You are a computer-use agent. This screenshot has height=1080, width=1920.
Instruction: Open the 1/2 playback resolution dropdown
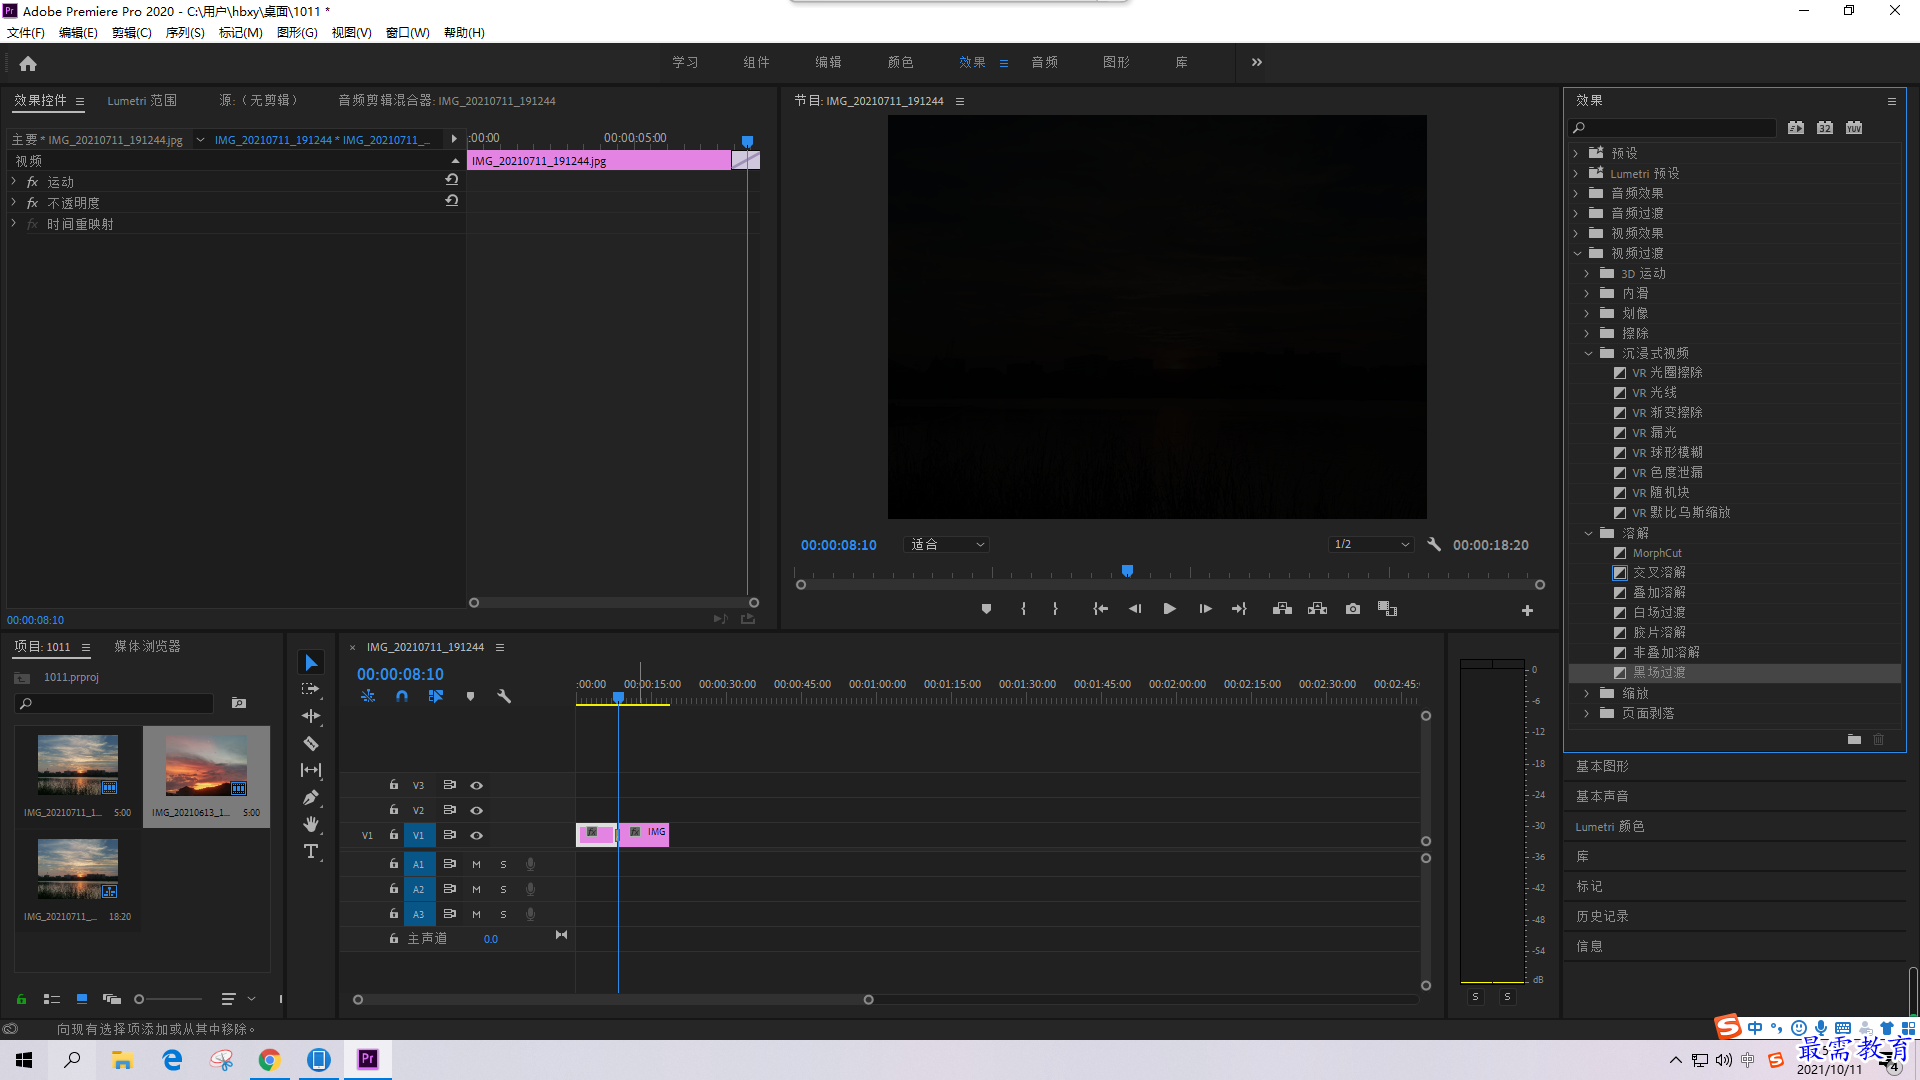1370,545
